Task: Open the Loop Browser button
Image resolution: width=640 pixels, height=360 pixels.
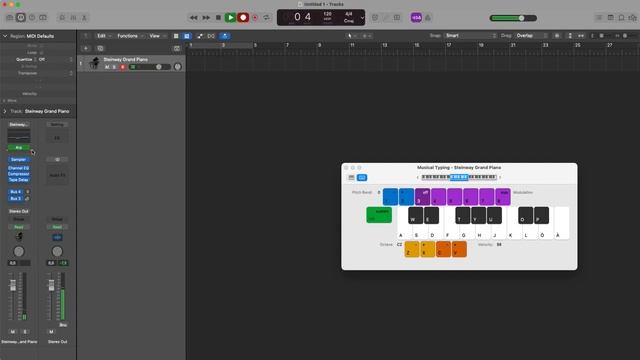Action: [621, 18]
